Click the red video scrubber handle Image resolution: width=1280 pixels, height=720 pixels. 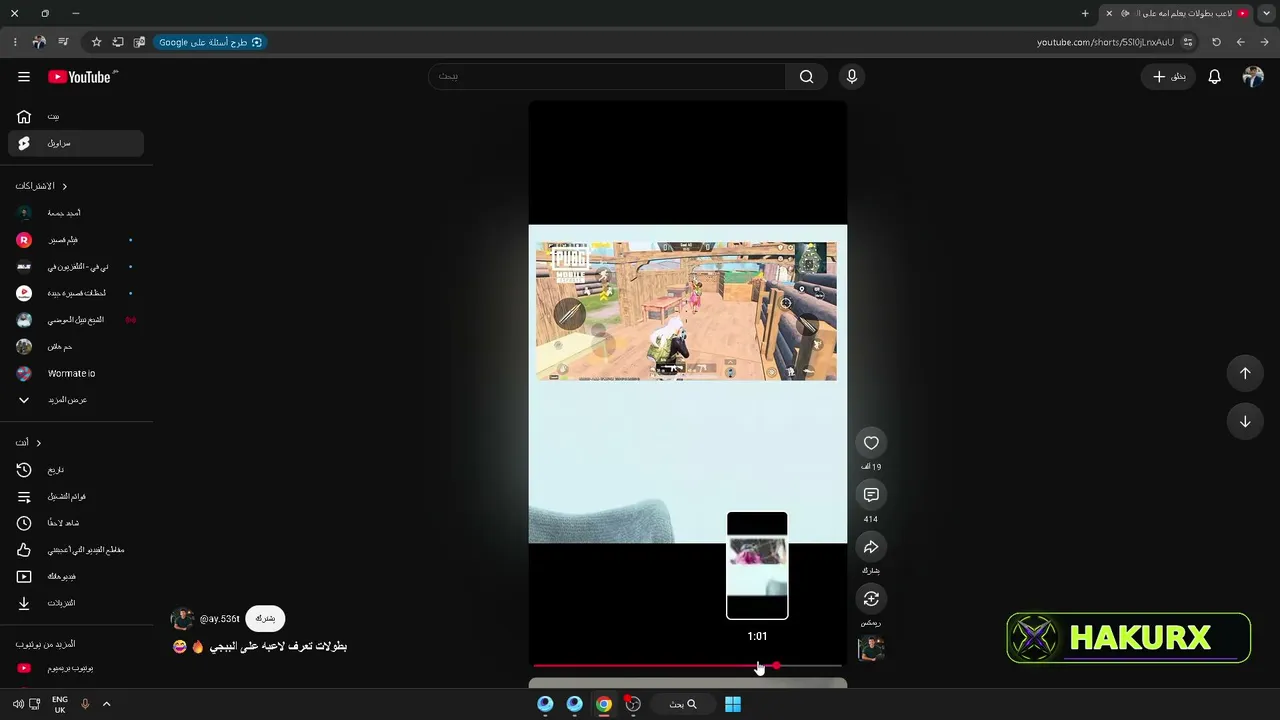(x=776, y=665)
